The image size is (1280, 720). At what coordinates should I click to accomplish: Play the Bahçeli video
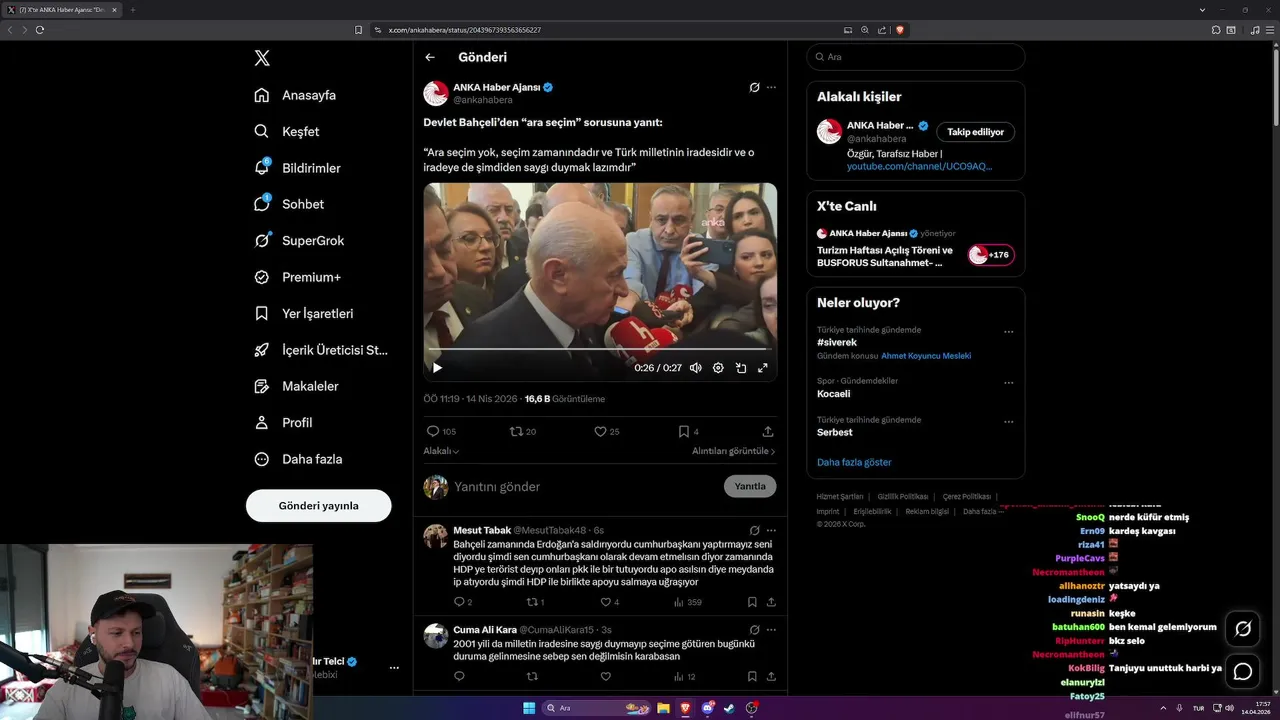pyautogui.click(x=437, y=368)
